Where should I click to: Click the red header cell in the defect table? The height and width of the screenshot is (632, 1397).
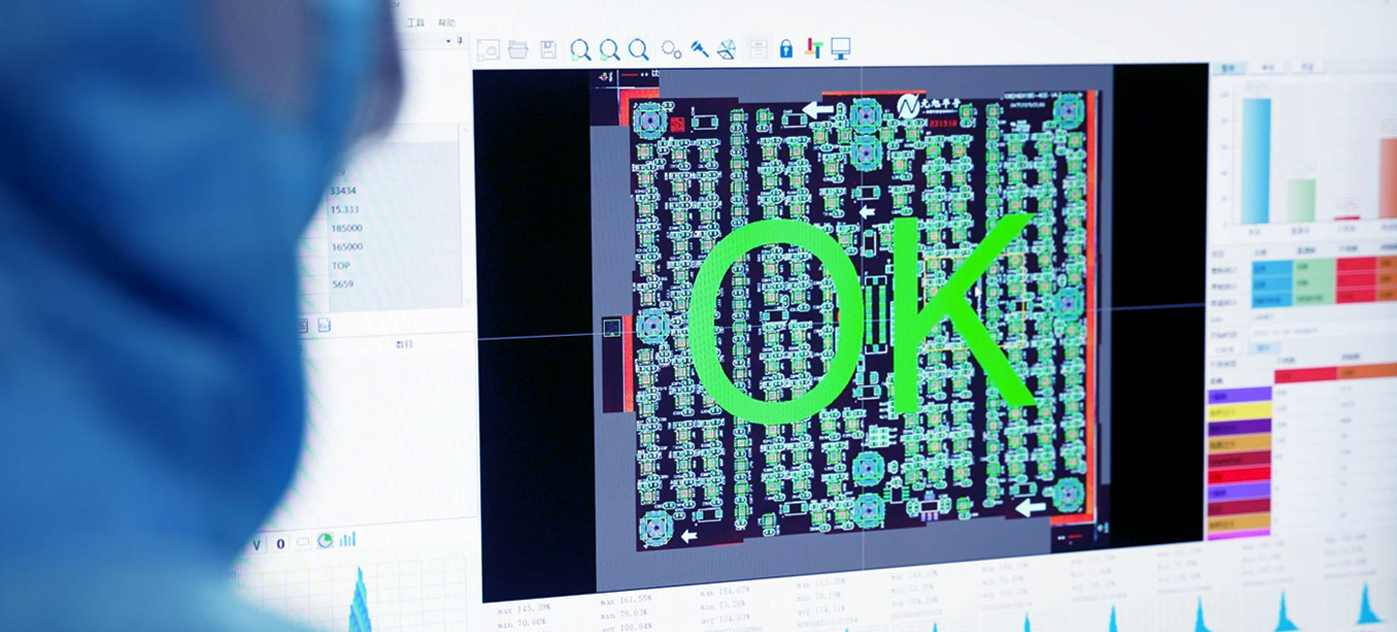click(x=1306, y=374)
